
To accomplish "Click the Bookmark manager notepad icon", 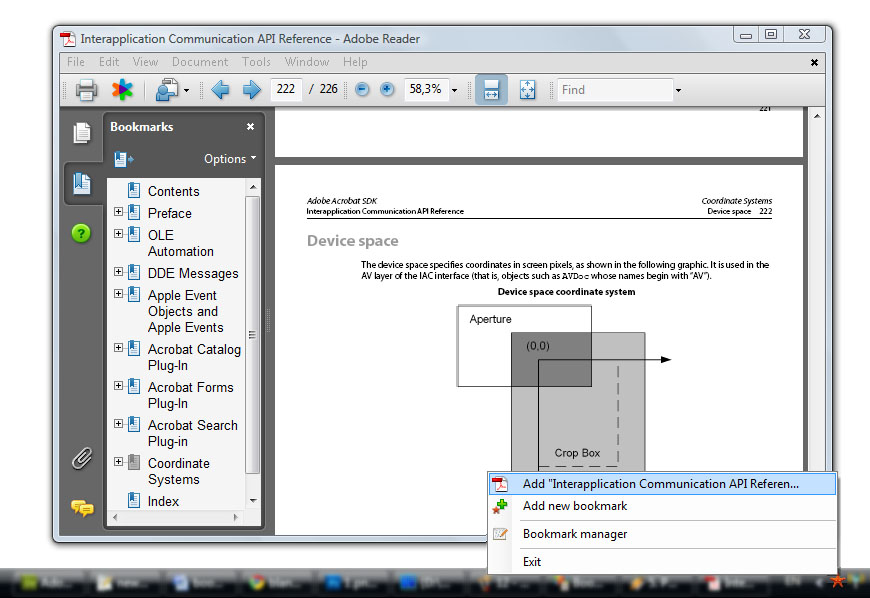I will (500, 534).
